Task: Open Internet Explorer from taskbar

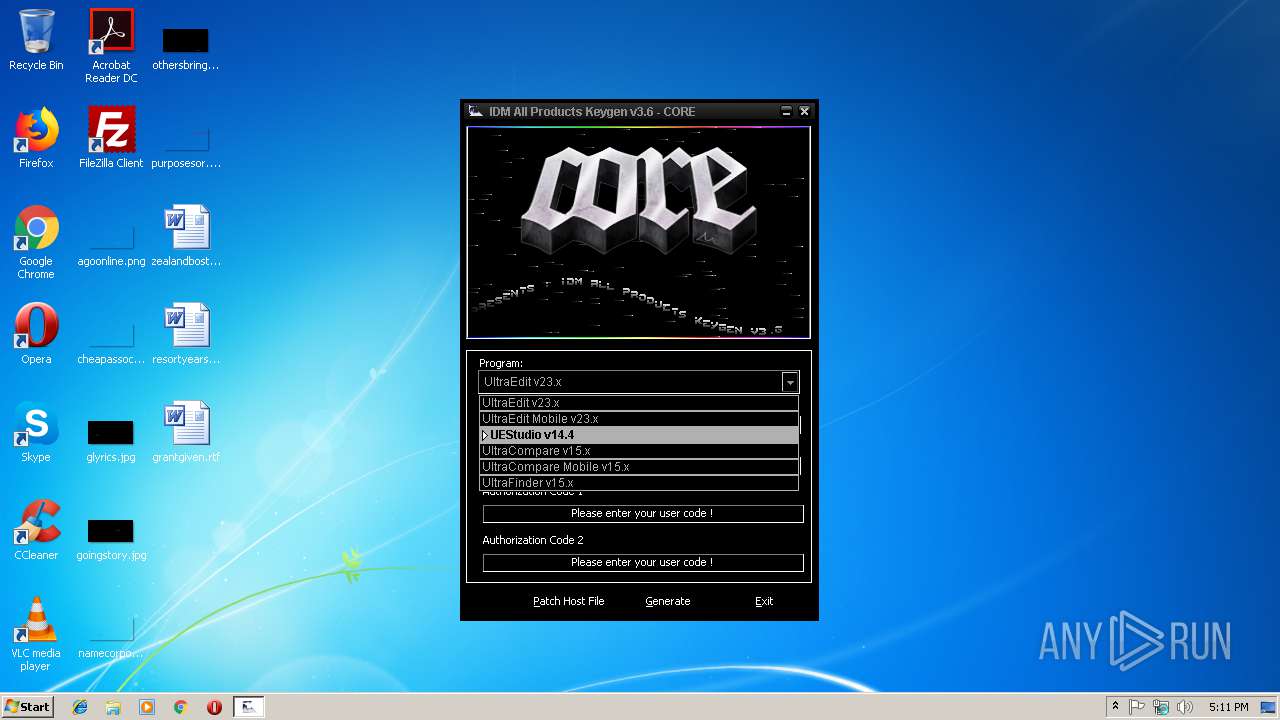Action: (x=80, y=707)
